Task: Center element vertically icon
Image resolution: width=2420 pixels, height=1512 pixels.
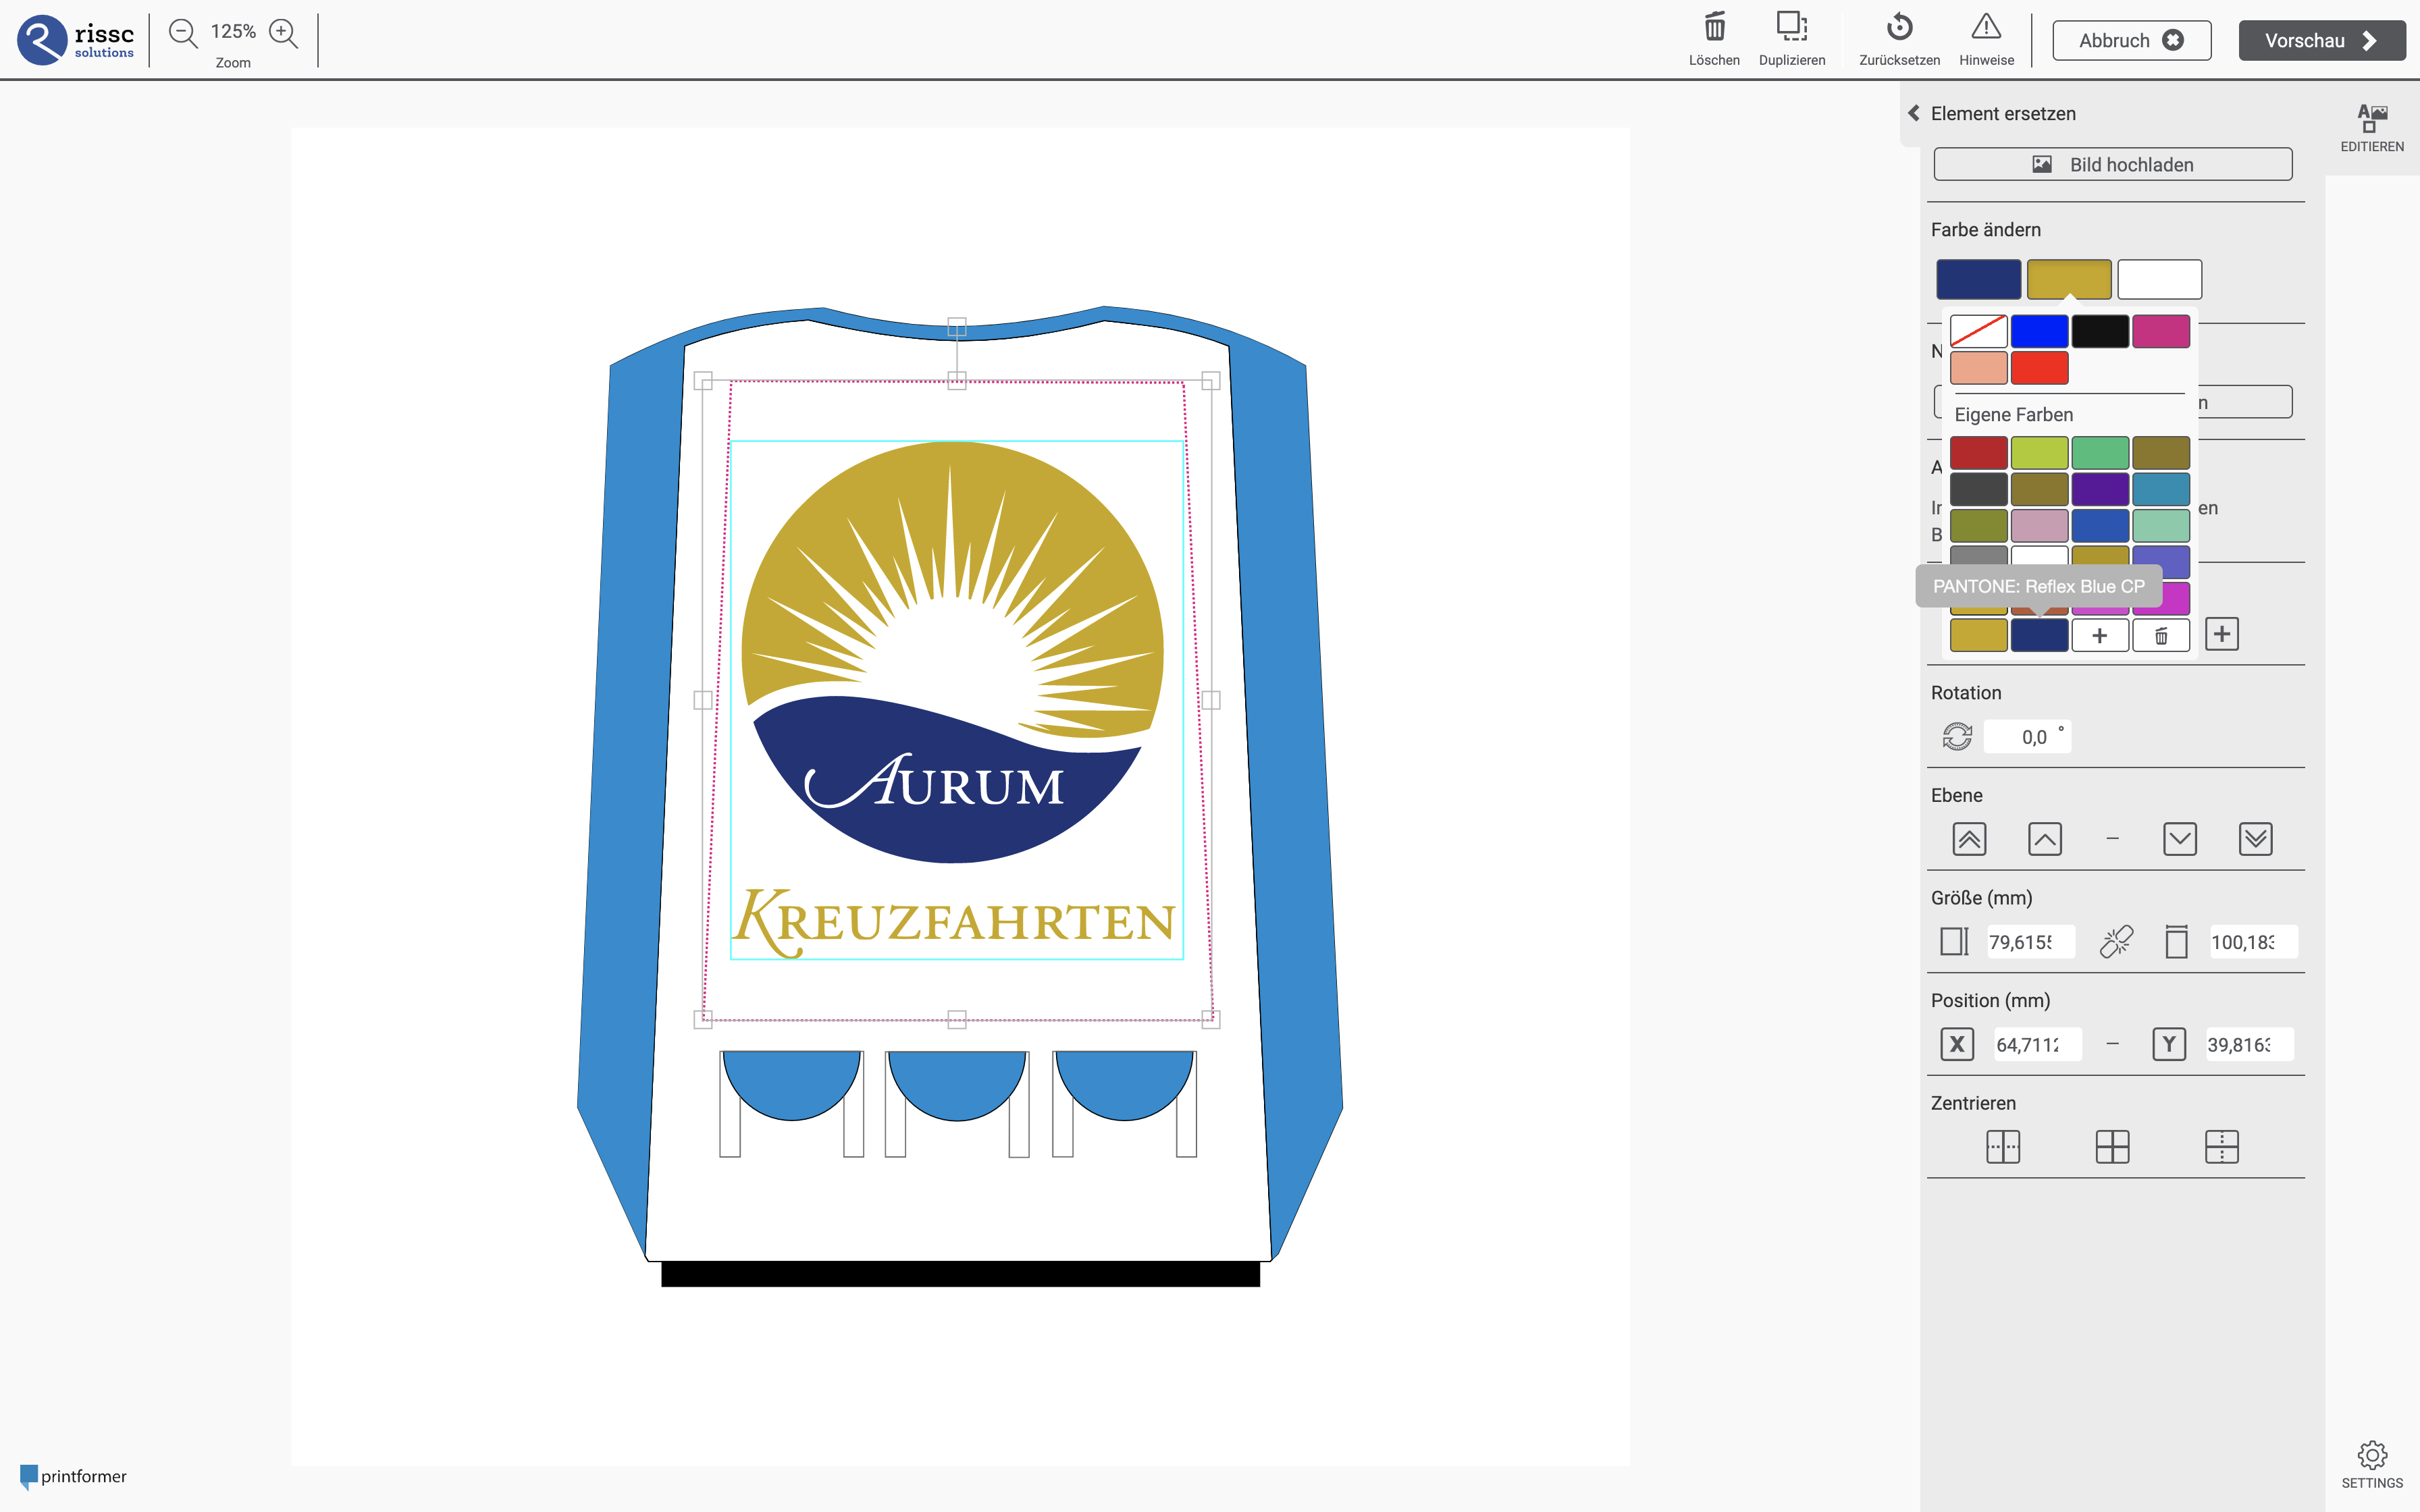Action: tap(2222, 1147)
